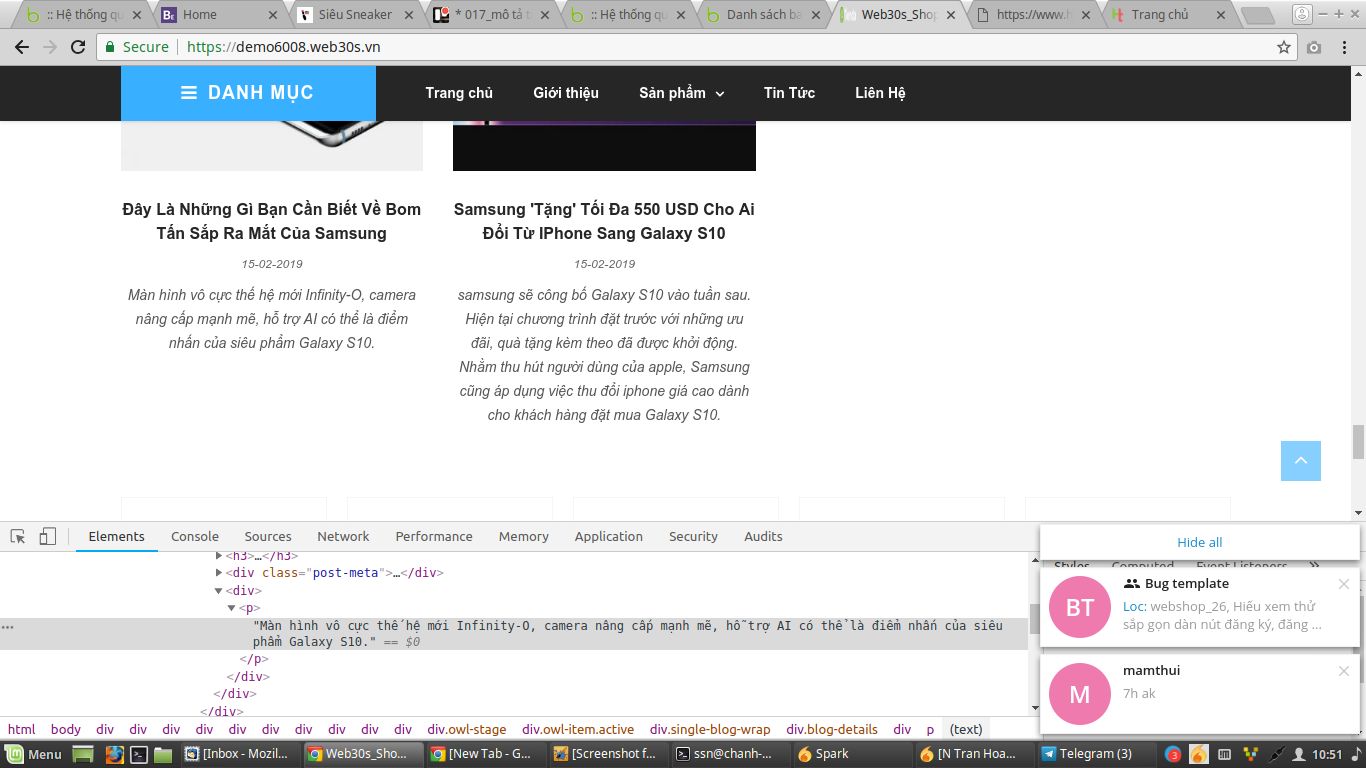Click the browser back arrow

(22, 47)
